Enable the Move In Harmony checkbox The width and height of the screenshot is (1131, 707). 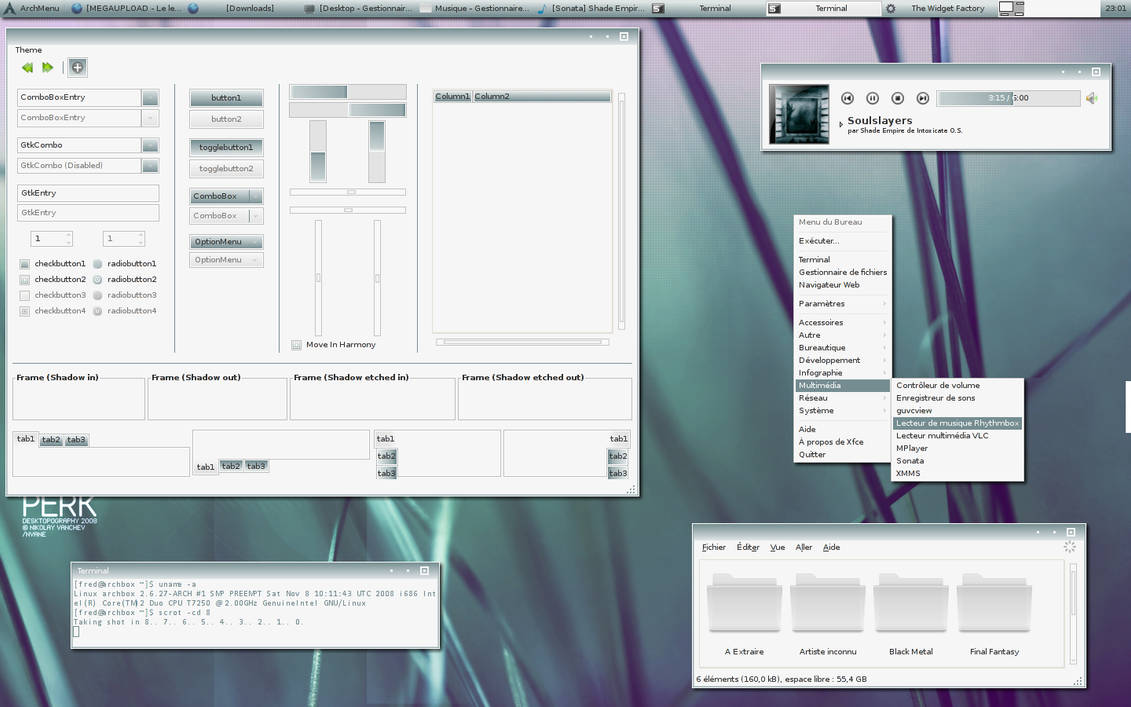[x=296, y=345]
